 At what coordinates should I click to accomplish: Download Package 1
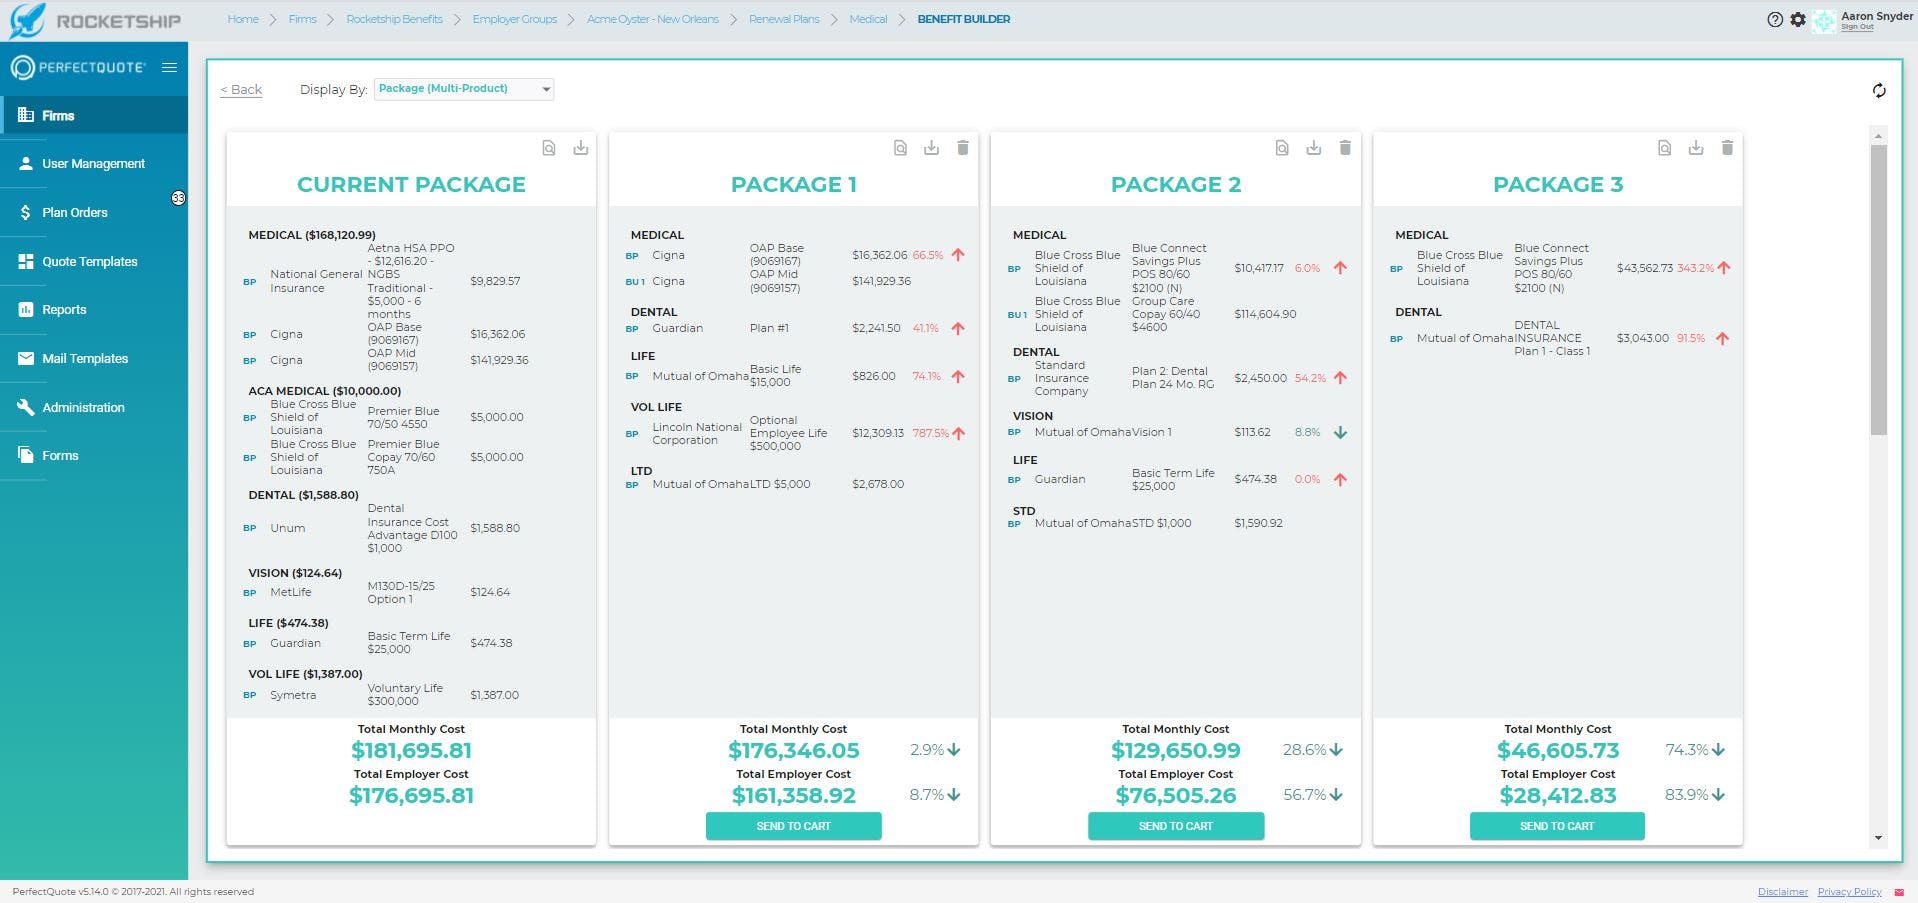click(931, 148)
